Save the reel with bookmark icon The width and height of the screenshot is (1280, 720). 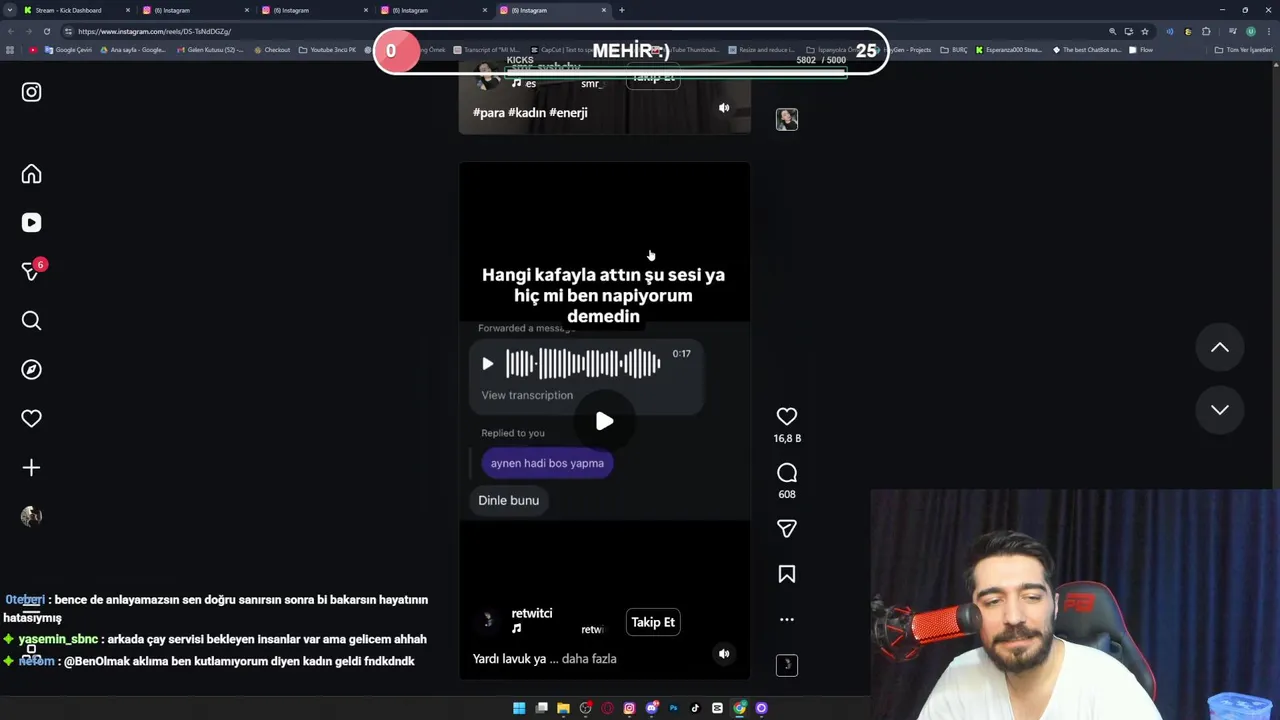click(787, 574)
